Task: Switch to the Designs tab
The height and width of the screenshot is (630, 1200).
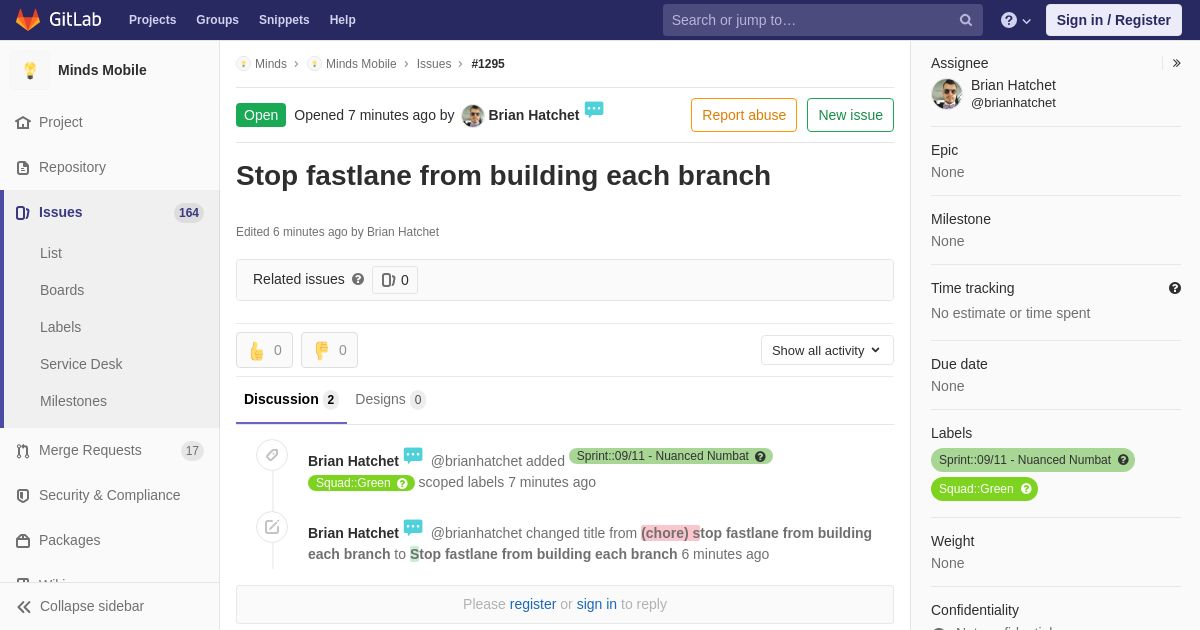Action: tap(390, 400)
